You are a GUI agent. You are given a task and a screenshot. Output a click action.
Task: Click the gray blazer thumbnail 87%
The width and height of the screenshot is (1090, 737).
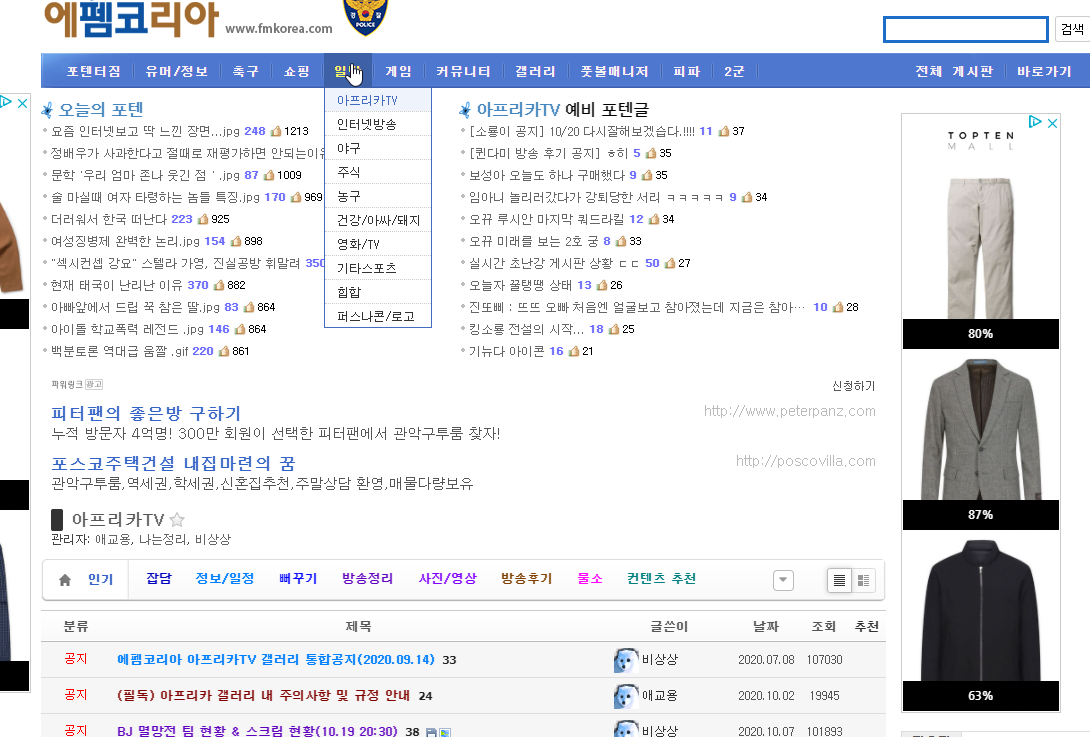point(980,428)
